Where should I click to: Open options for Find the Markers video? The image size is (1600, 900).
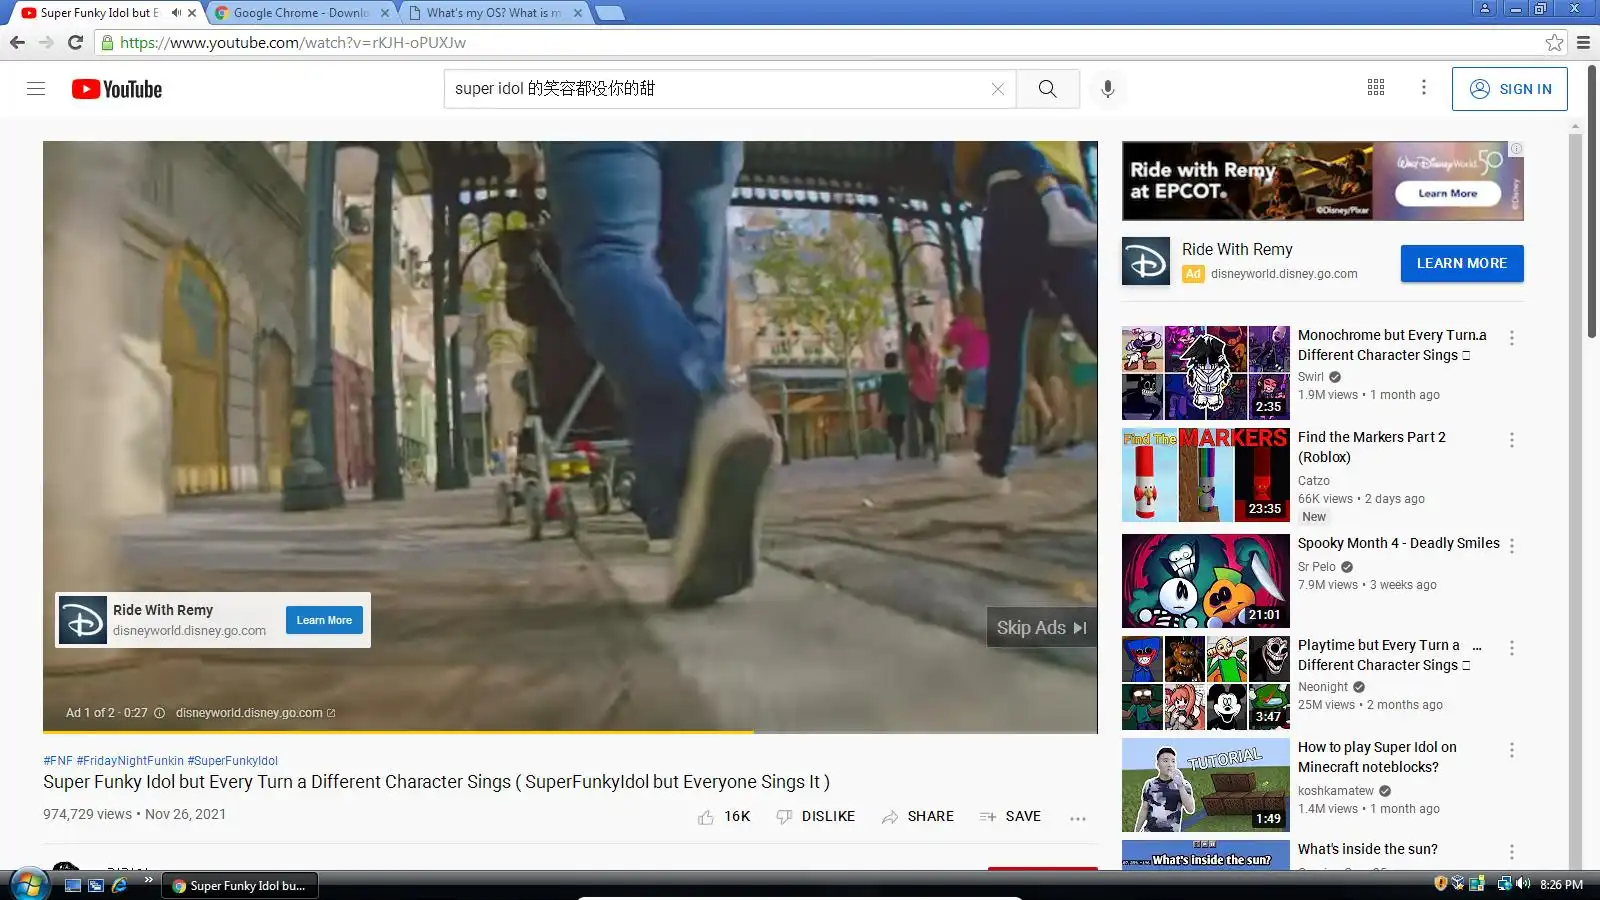click(1512, 440)
